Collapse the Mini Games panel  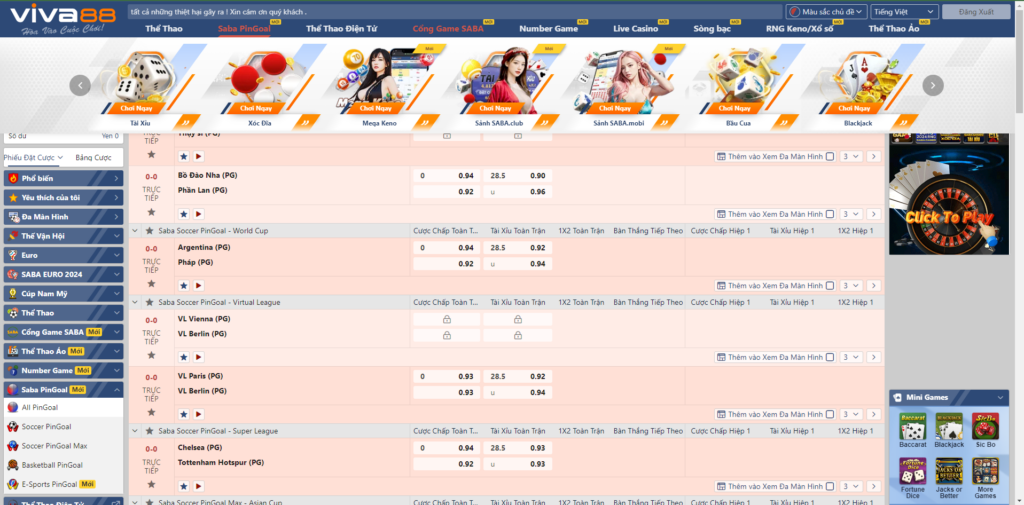click(x=999, y=397)
